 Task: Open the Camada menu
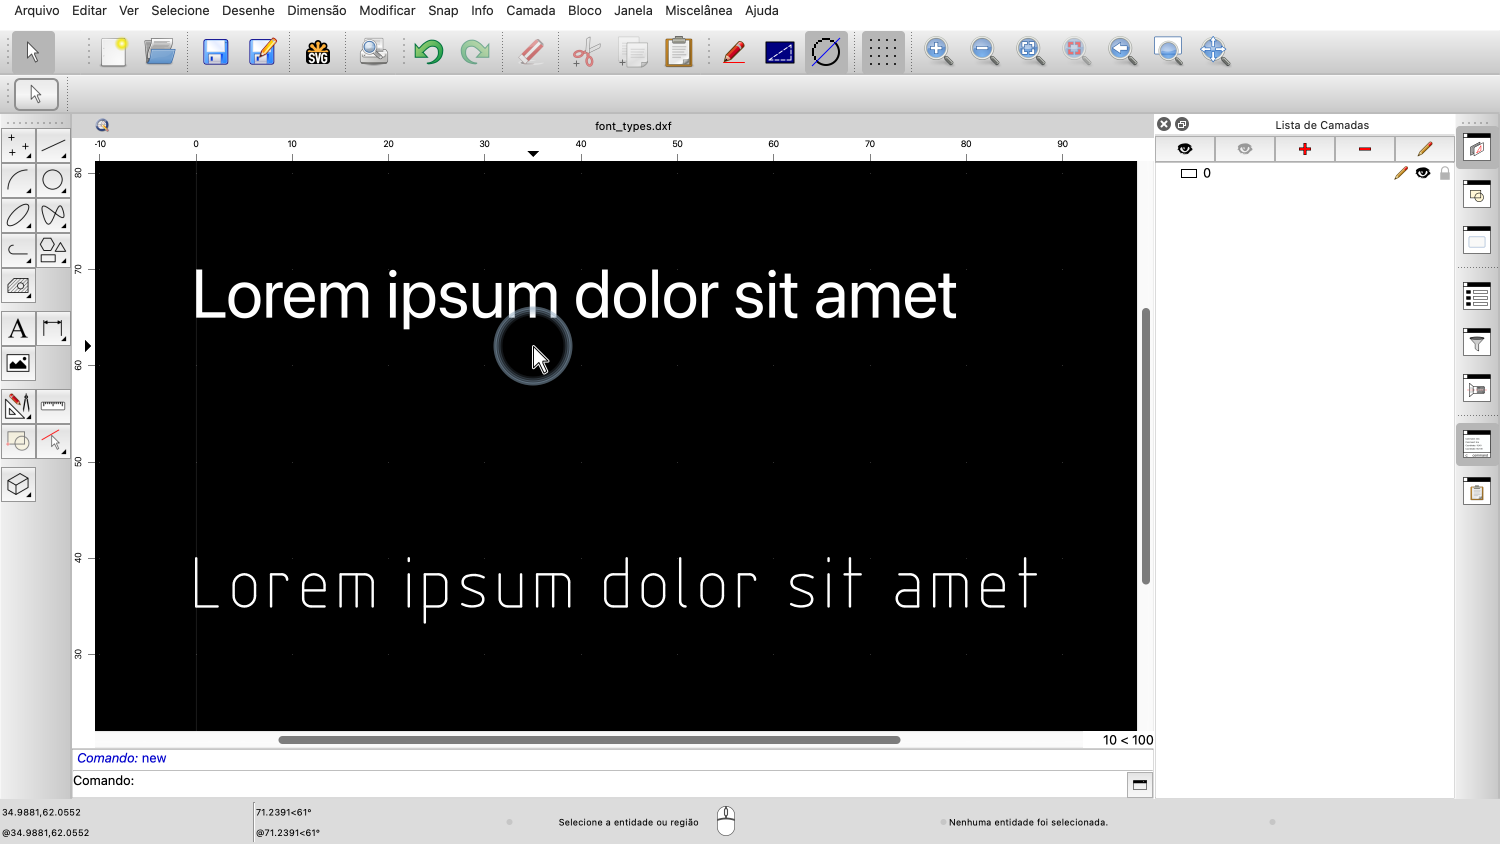click(x=530, y=10)
